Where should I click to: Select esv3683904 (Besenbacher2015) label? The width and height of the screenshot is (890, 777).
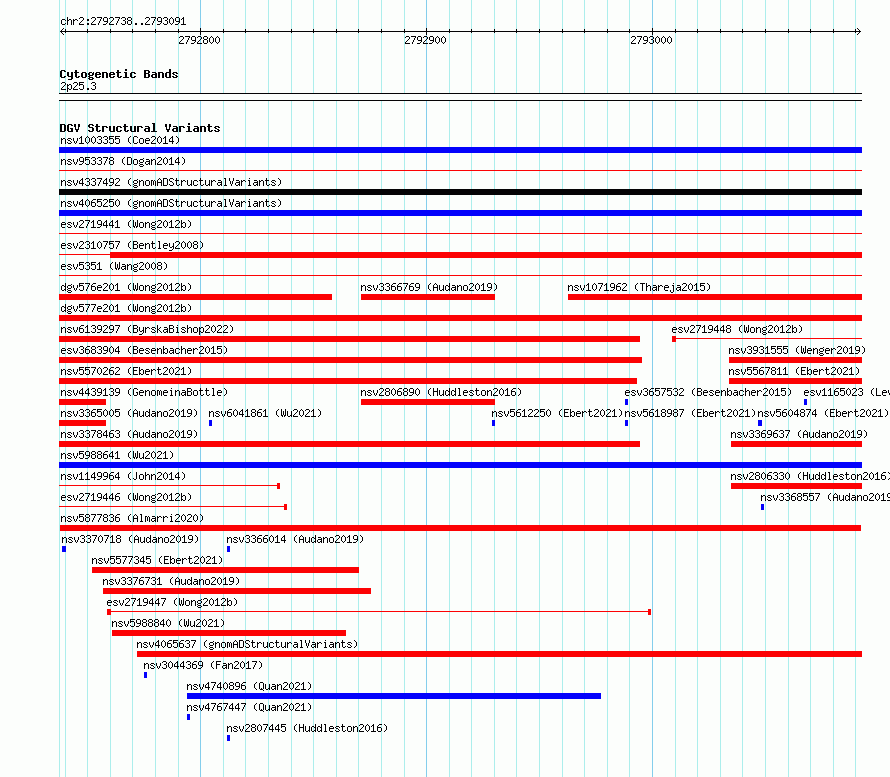(144, 350)
